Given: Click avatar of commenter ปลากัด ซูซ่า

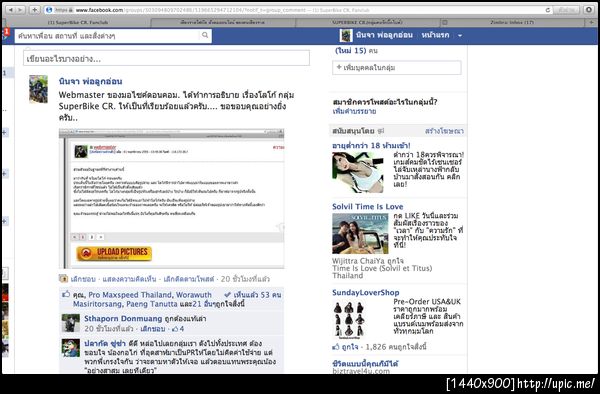Looking at the screenshot, I should [x=71, y=348].
